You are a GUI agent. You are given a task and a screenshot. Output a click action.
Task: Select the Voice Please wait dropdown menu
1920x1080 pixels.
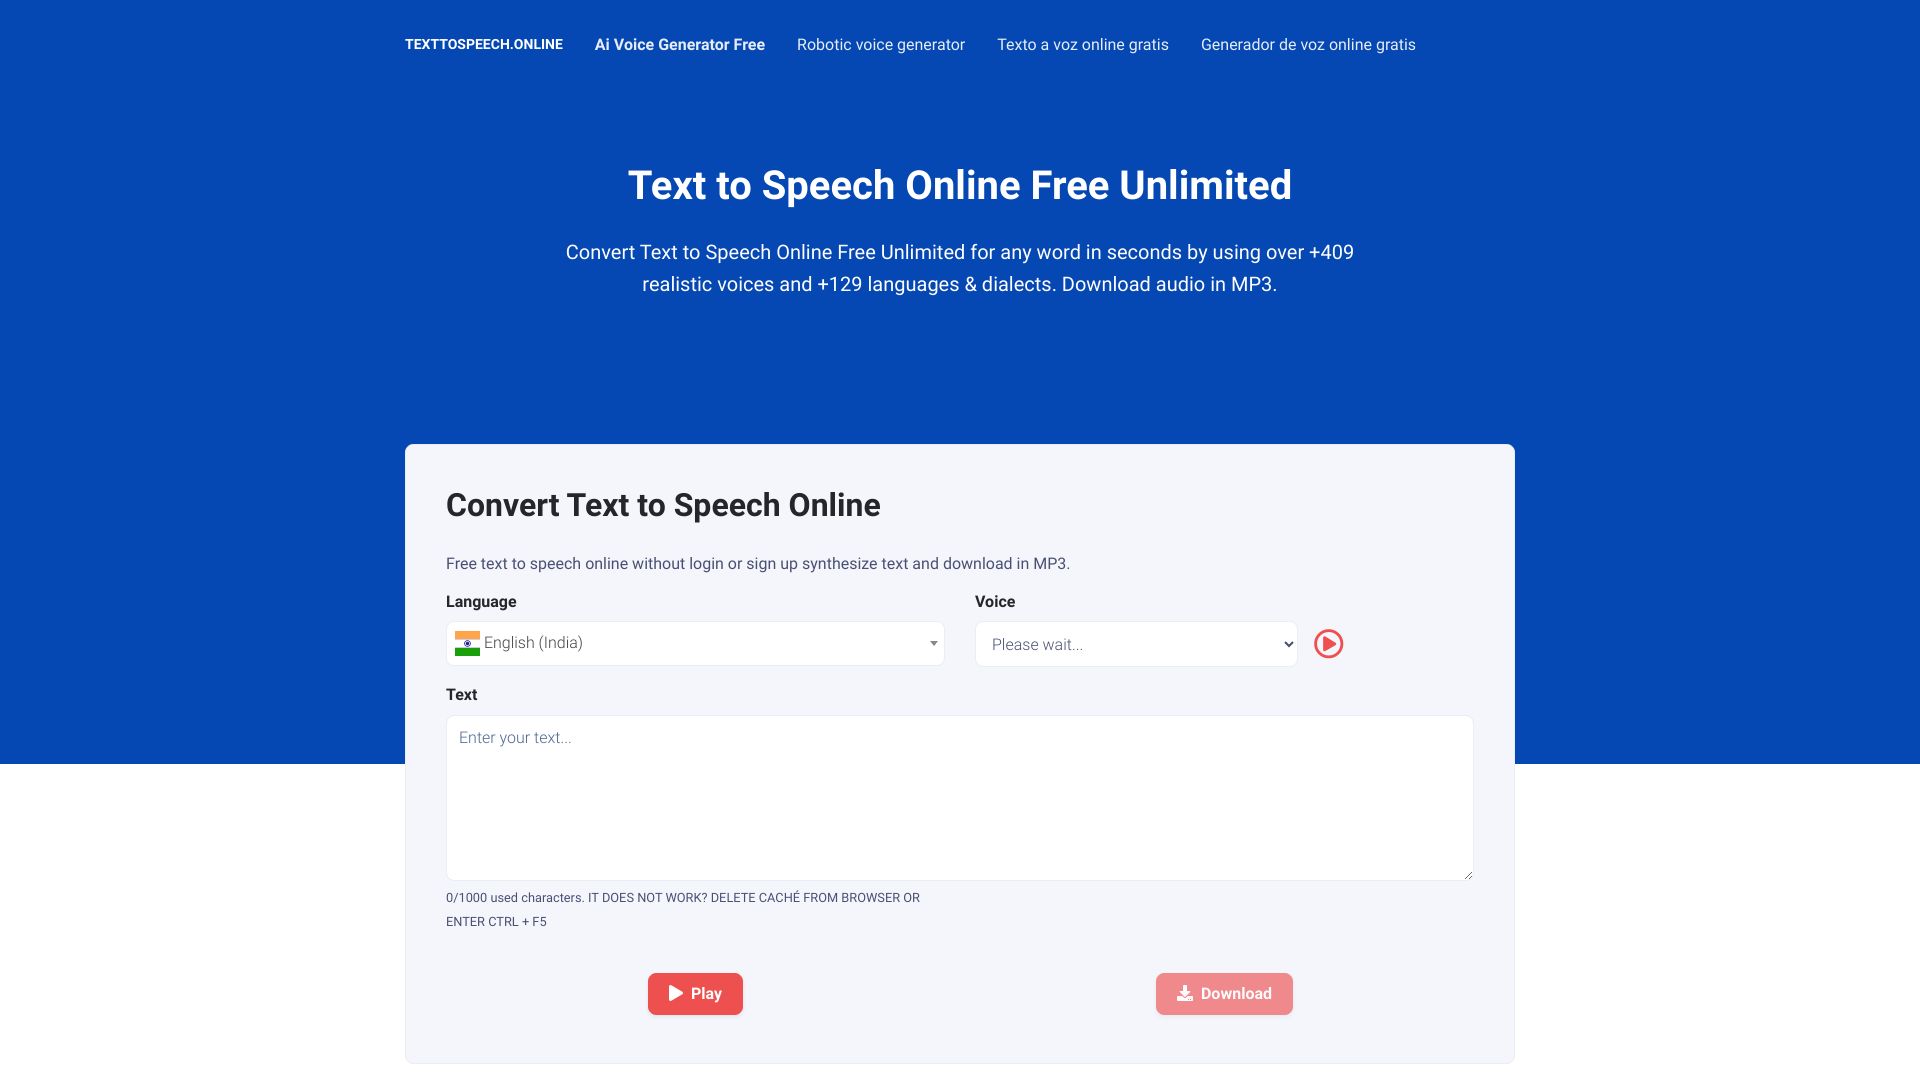point(1135,644)
